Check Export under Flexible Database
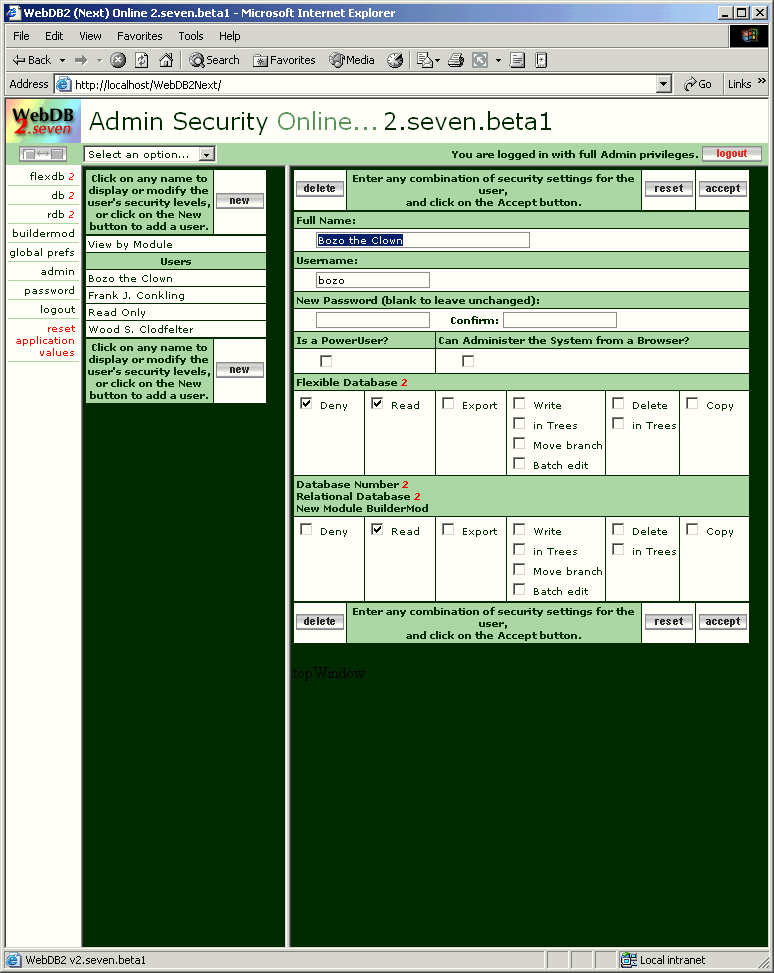Viewport: 774px width, 973px height. tap(448, 403)
